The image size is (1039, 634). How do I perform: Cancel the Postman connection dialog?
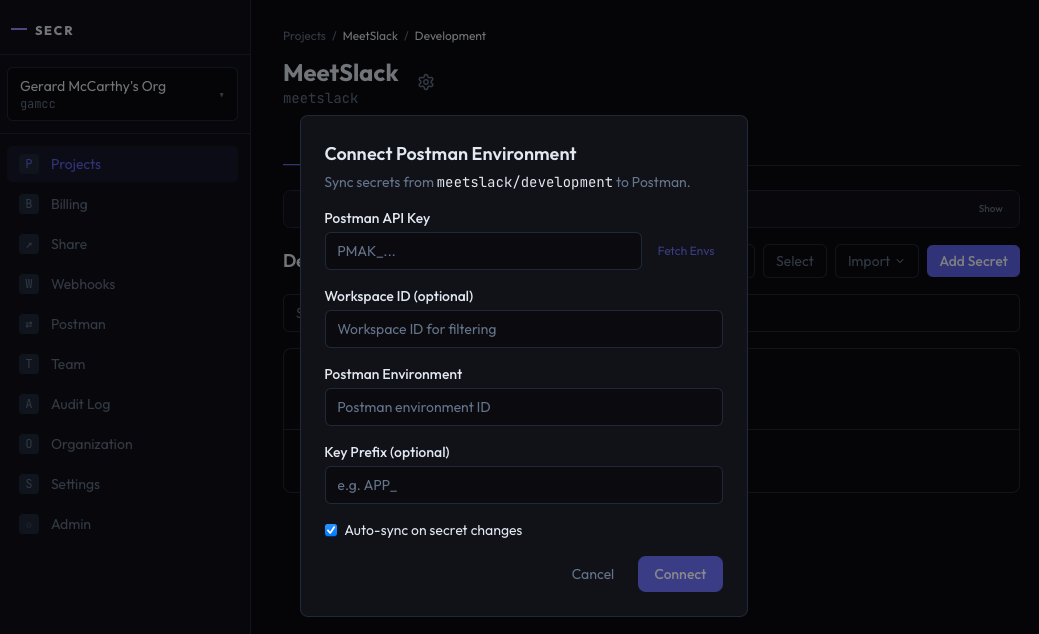(x=592, y=574)
